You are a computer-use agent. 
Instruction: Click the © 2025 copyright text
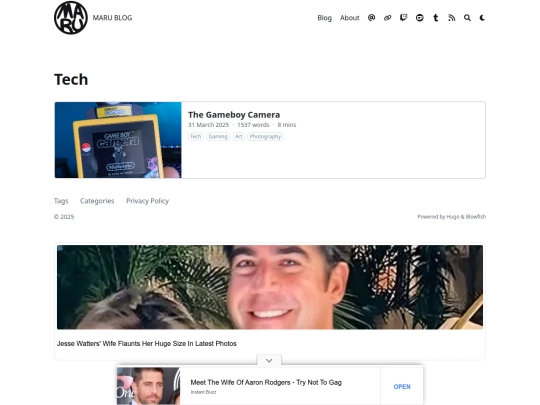64,217
